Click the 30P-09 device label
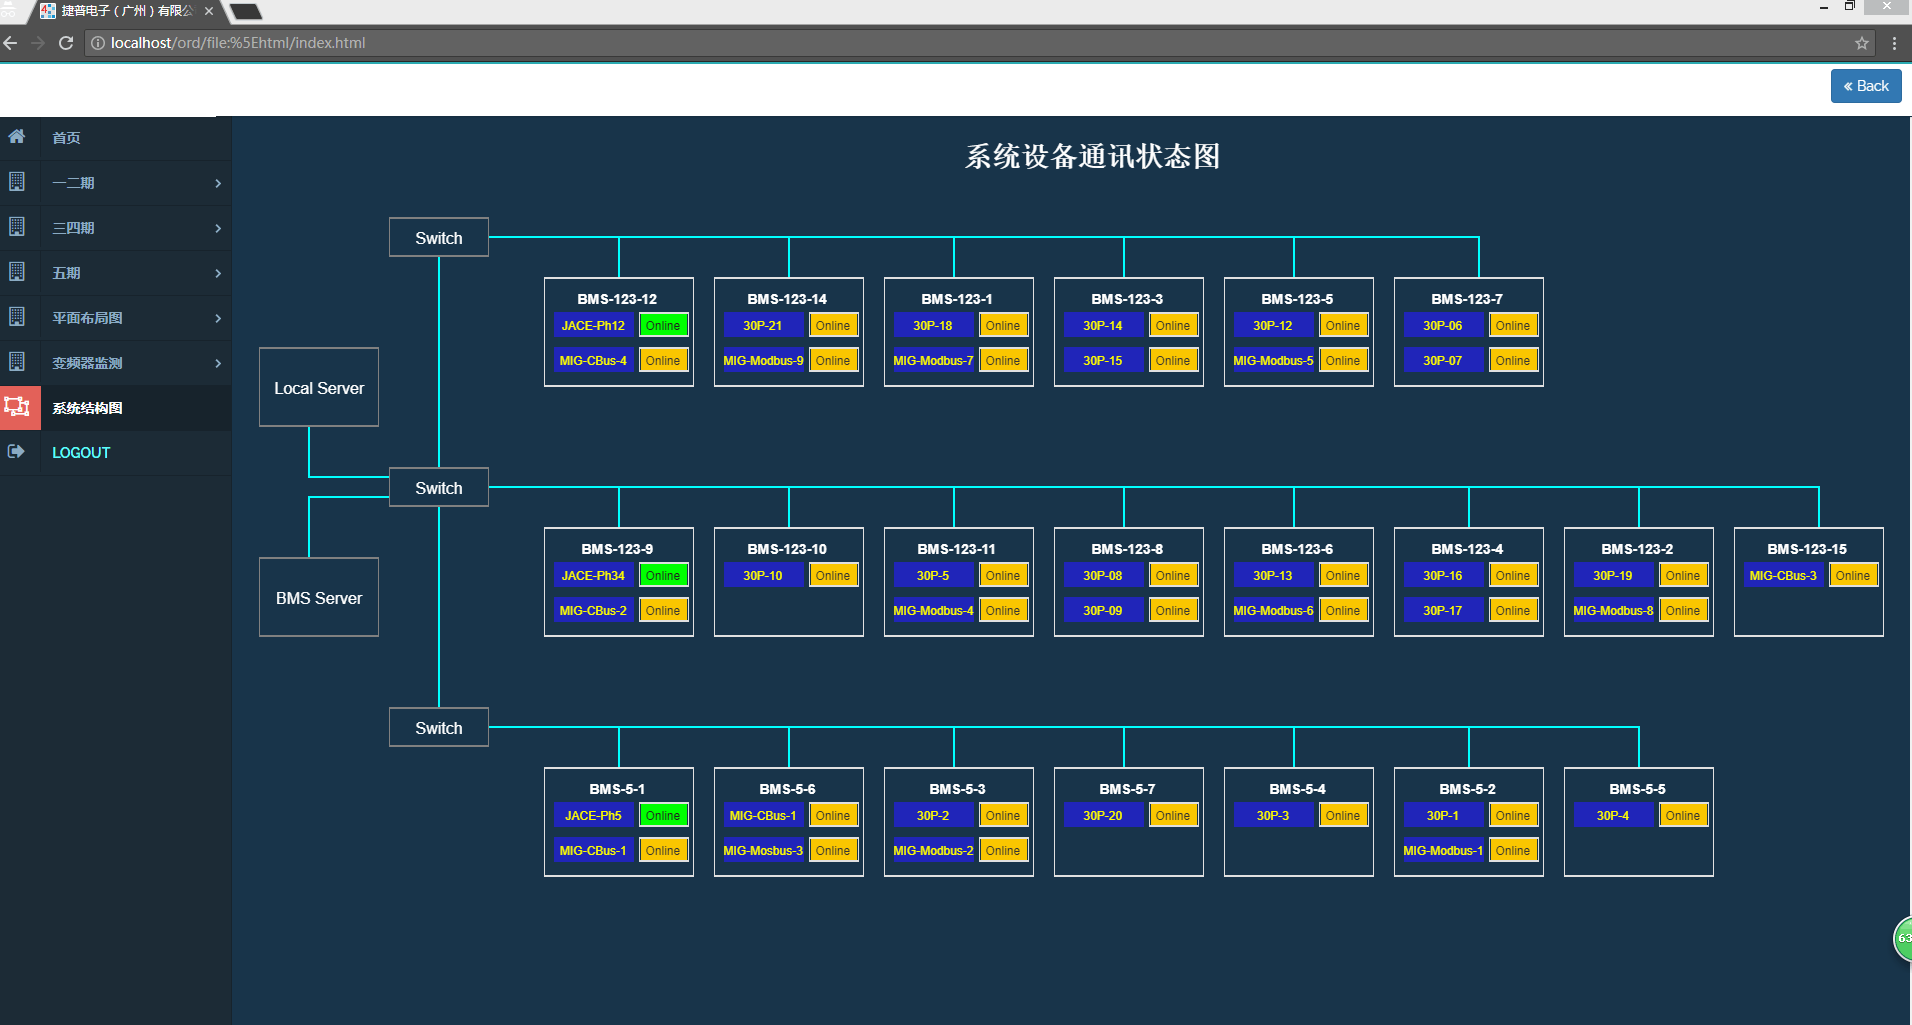Screen dimensions: 1912x1025 coord(1103,611)
